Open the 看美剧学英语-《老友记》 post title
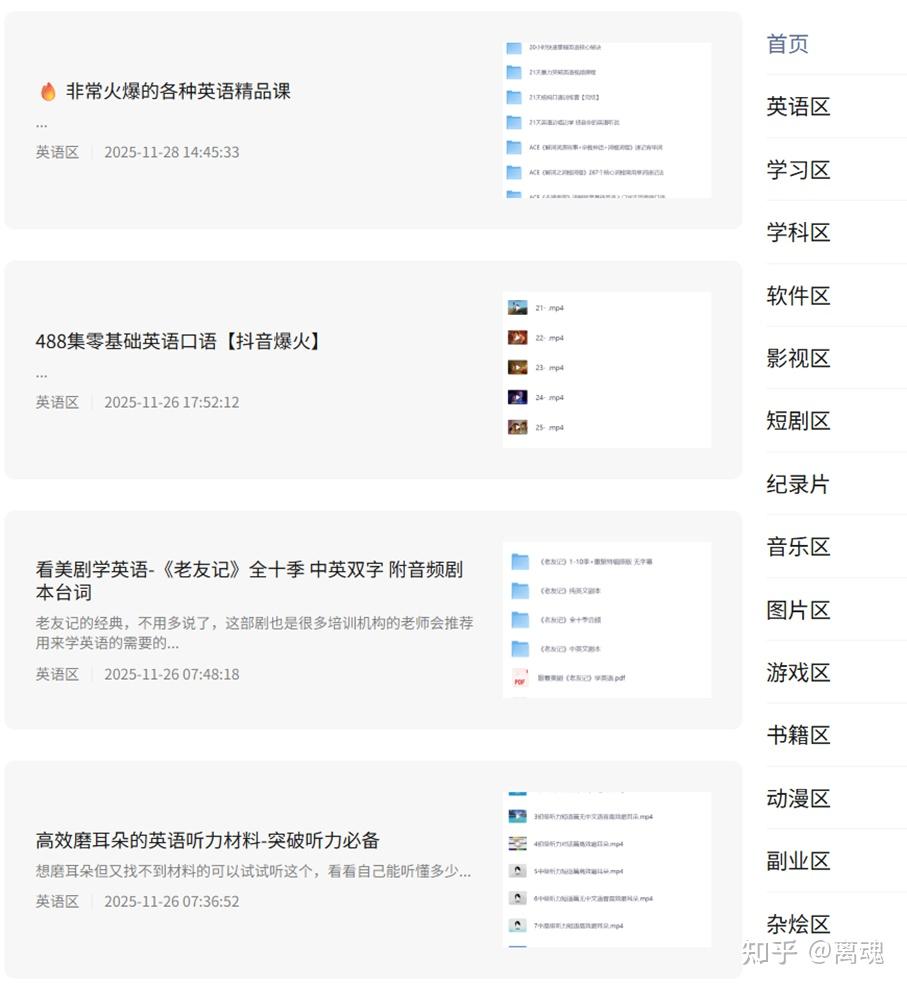 click(x=249, y=581)
